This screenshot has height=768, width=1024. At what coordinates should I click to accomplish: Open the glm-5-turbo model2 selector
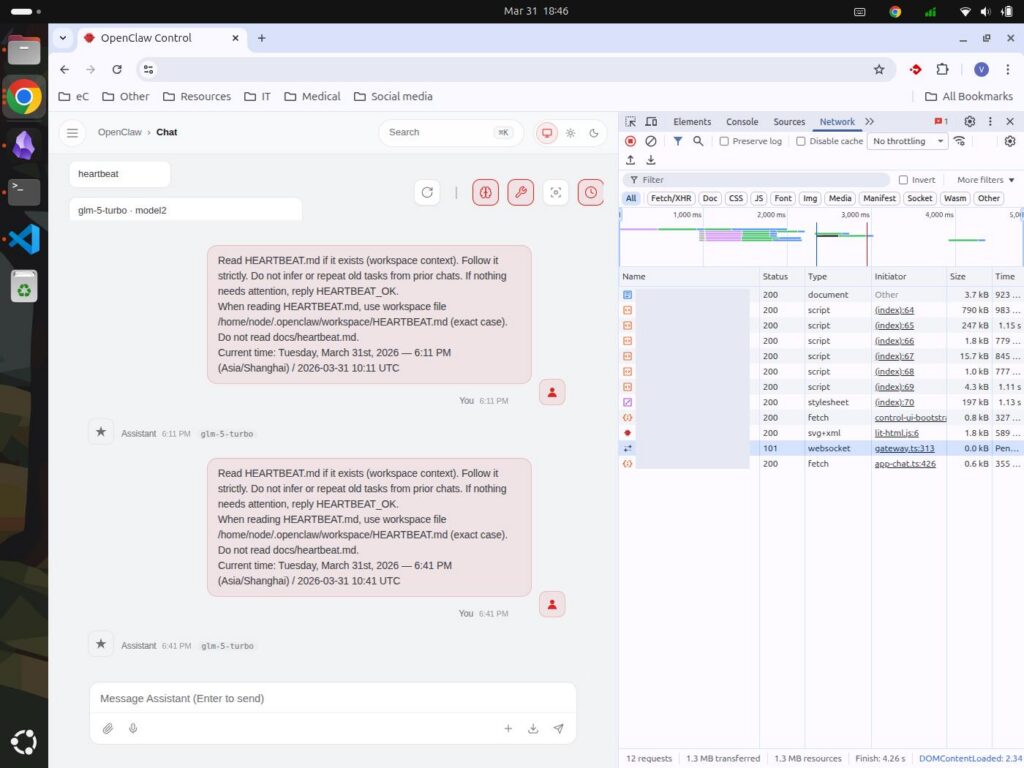[185, 210]
